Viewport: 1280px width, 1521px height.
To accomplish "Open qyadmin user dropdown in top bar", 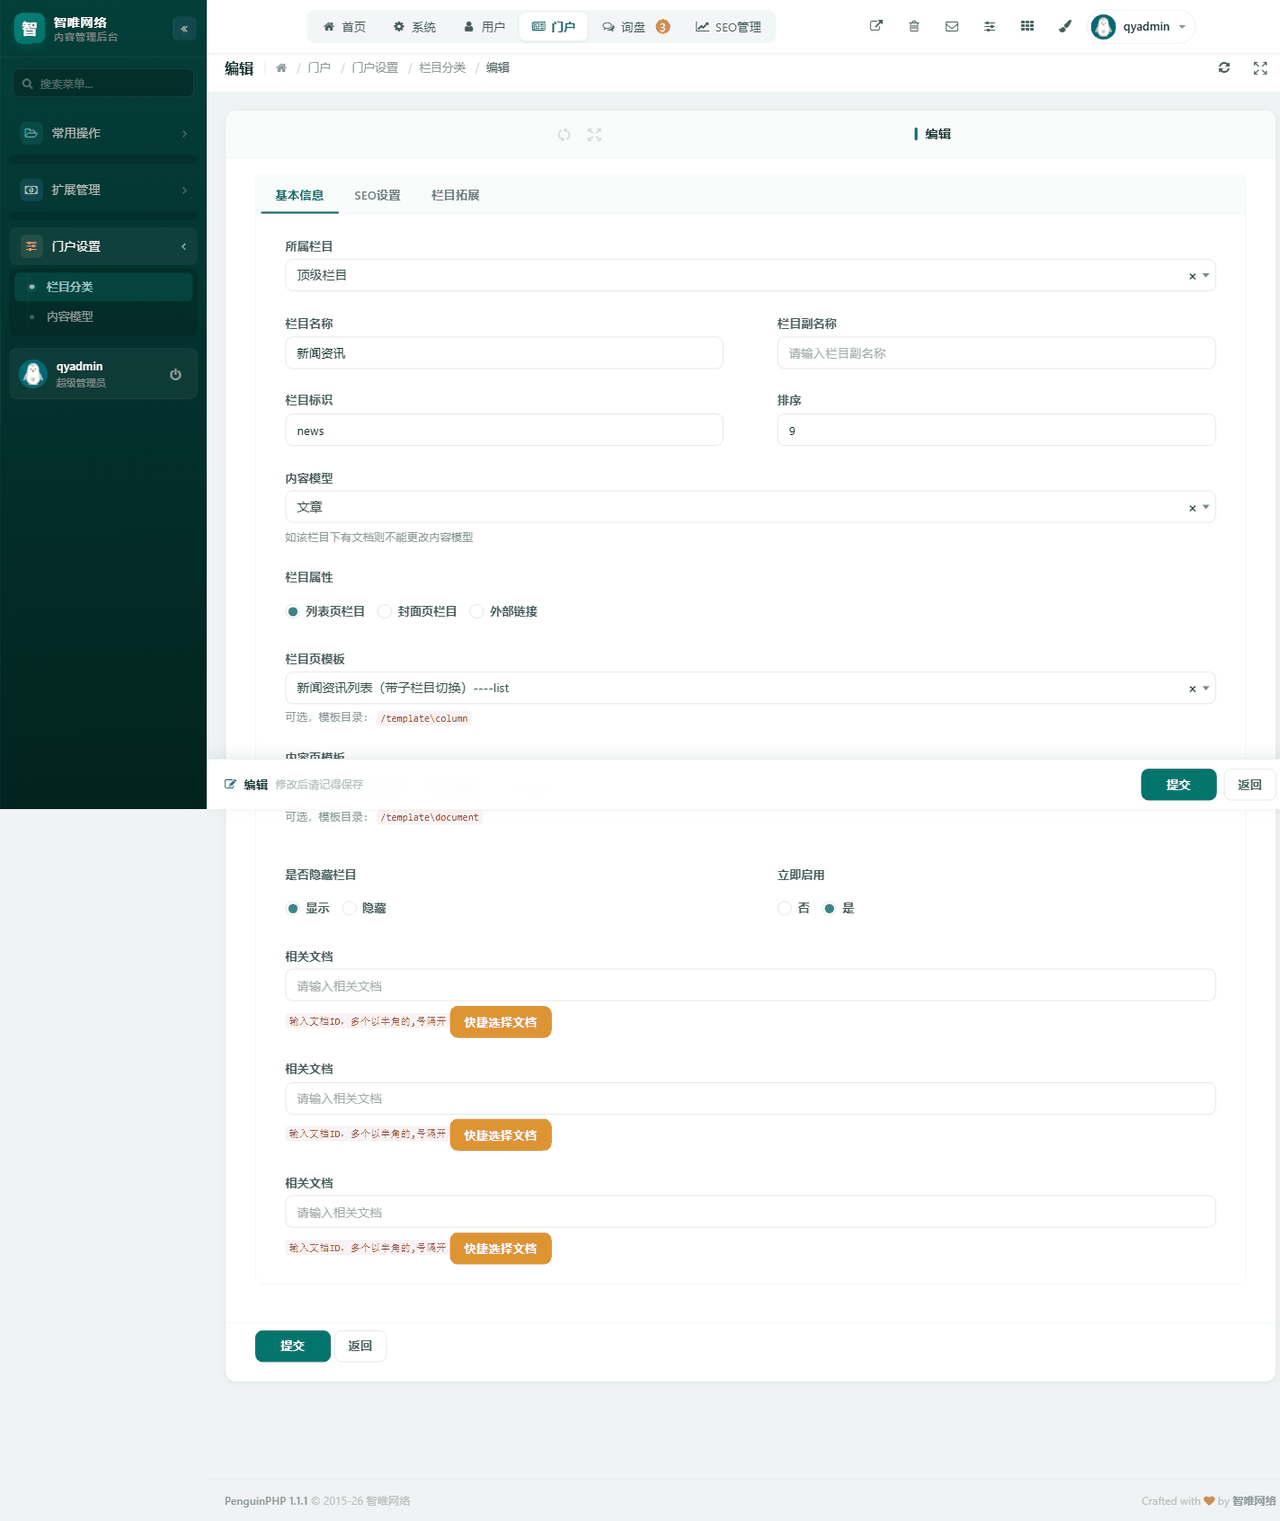I will 1141,27.
